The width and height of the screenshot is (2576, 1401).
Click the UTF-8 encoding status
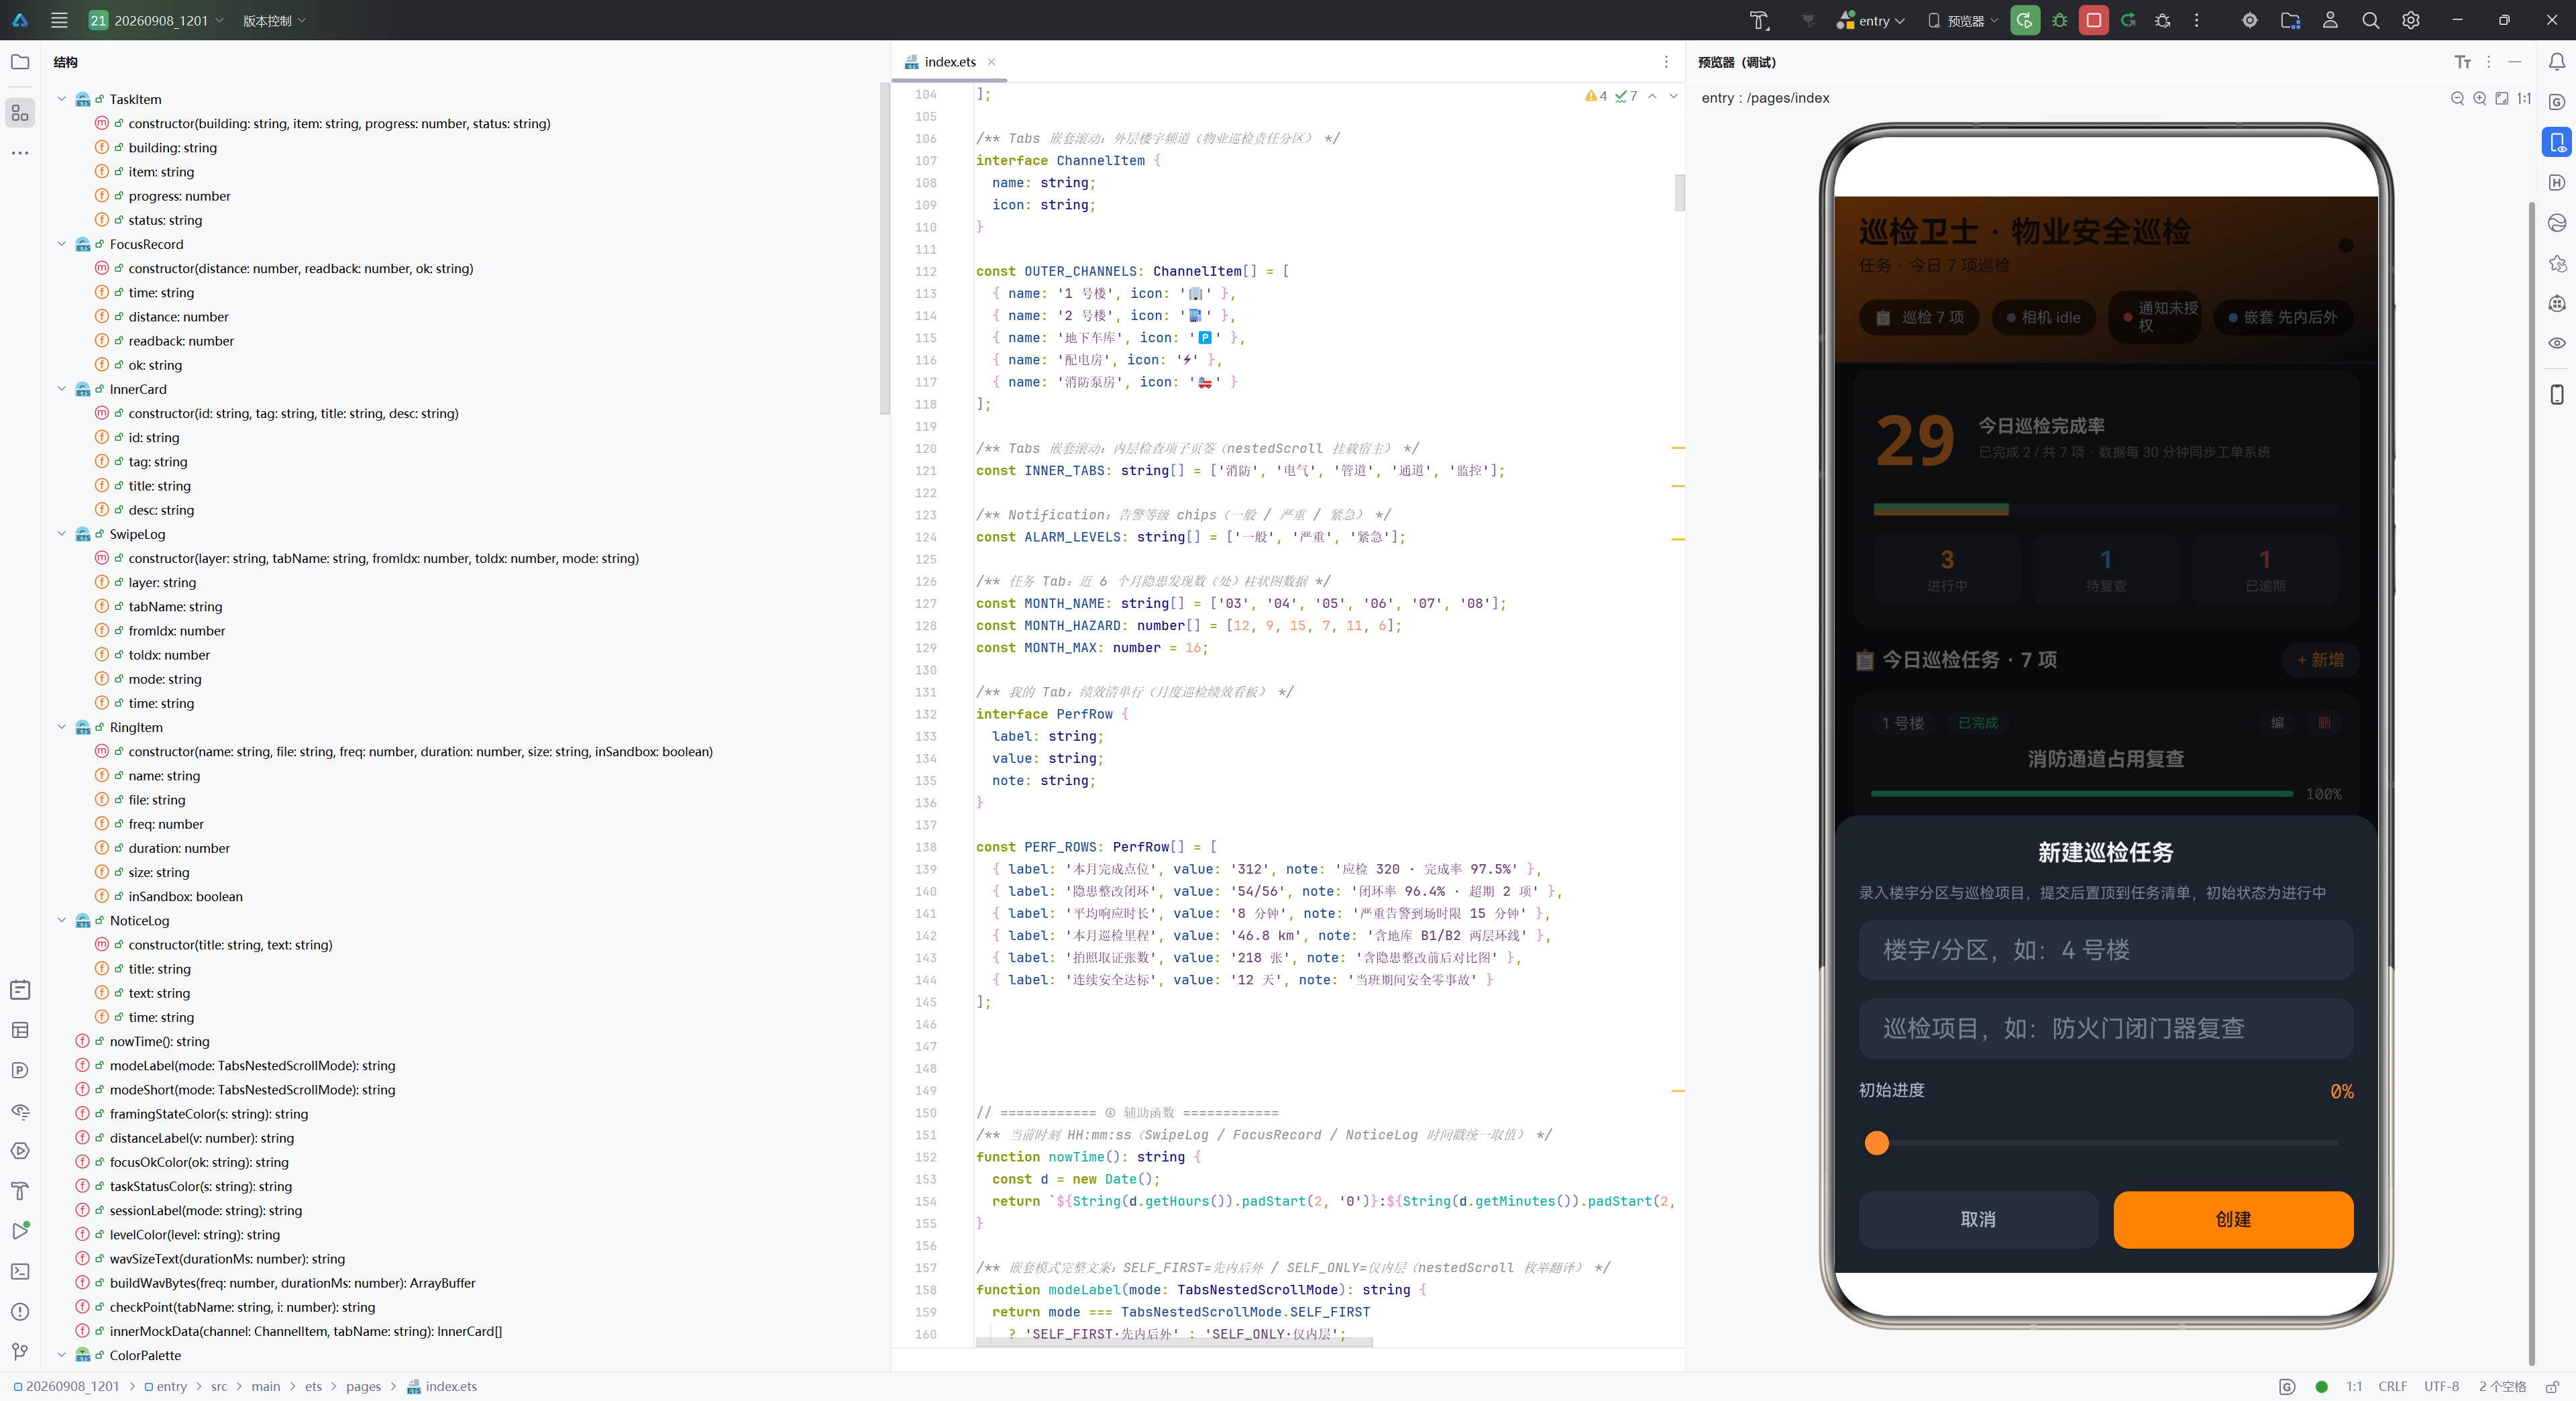(x=2440, y=1386)
